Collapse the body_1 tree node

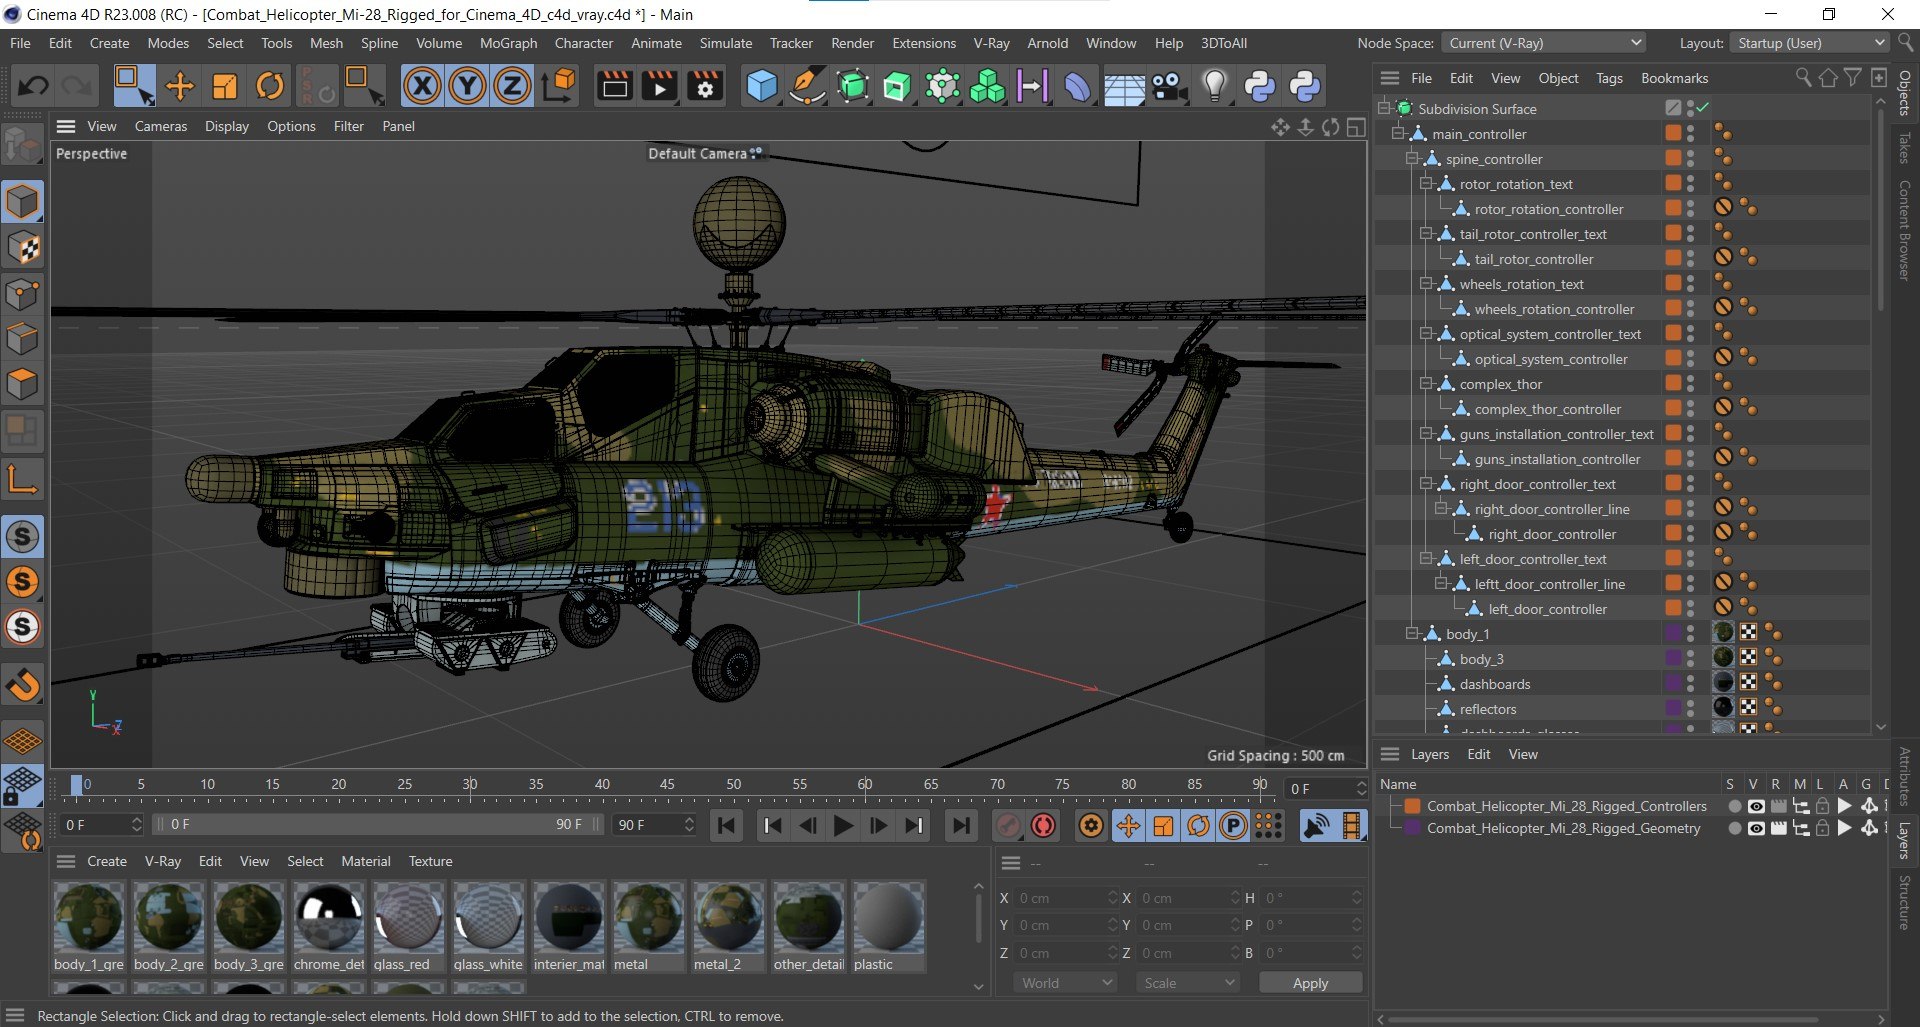point(1413,633)
